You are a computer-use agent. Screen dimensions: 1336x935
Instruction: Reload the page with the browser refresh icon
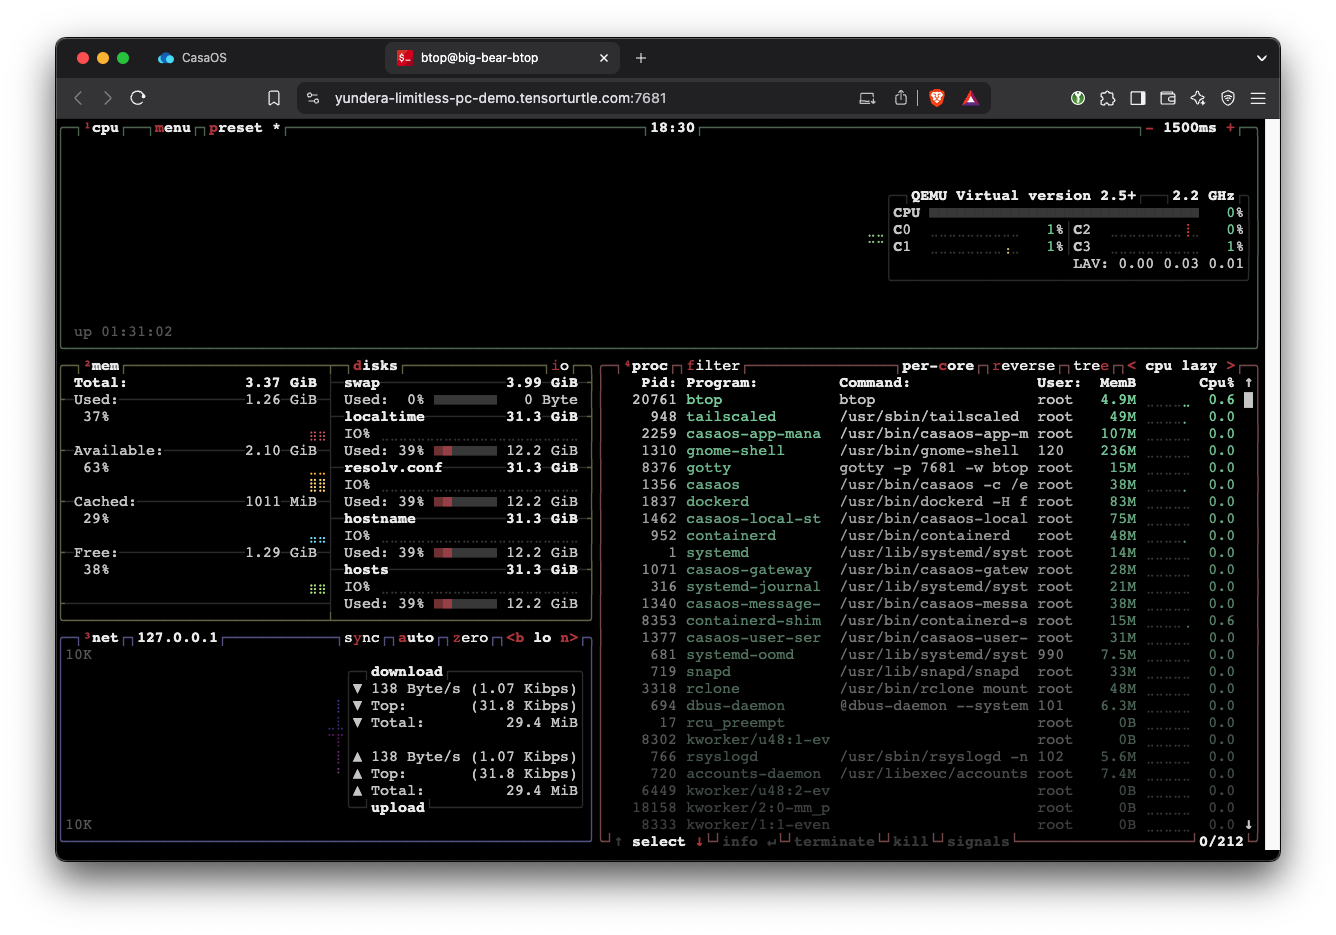(x=138, y=98)
